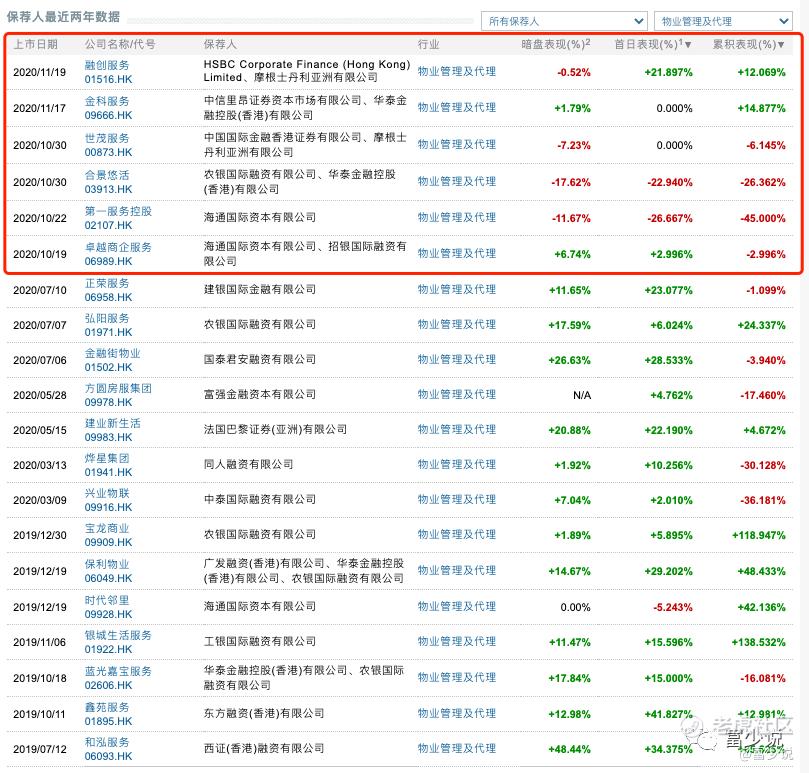809x773 pixels.
Task: Select the value +48.44%
Action: coord(569,749)
